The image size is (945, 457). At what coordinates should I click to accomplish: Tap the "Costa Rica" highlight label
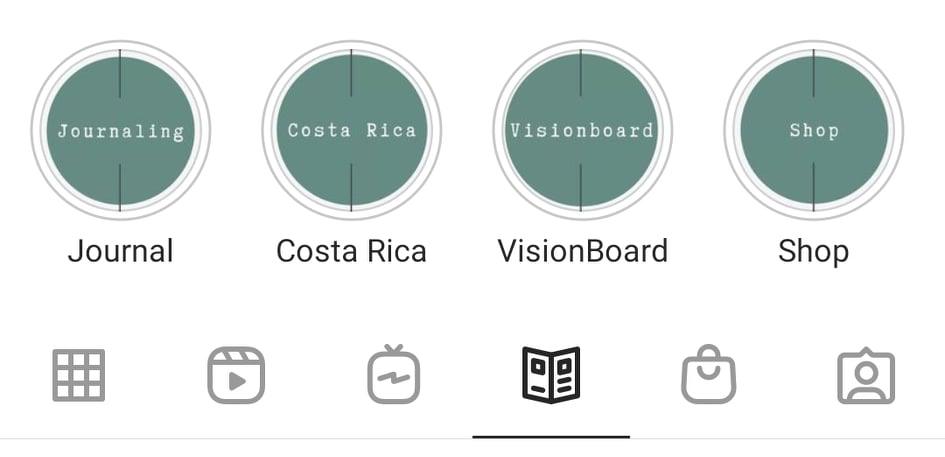click(351, 251)
